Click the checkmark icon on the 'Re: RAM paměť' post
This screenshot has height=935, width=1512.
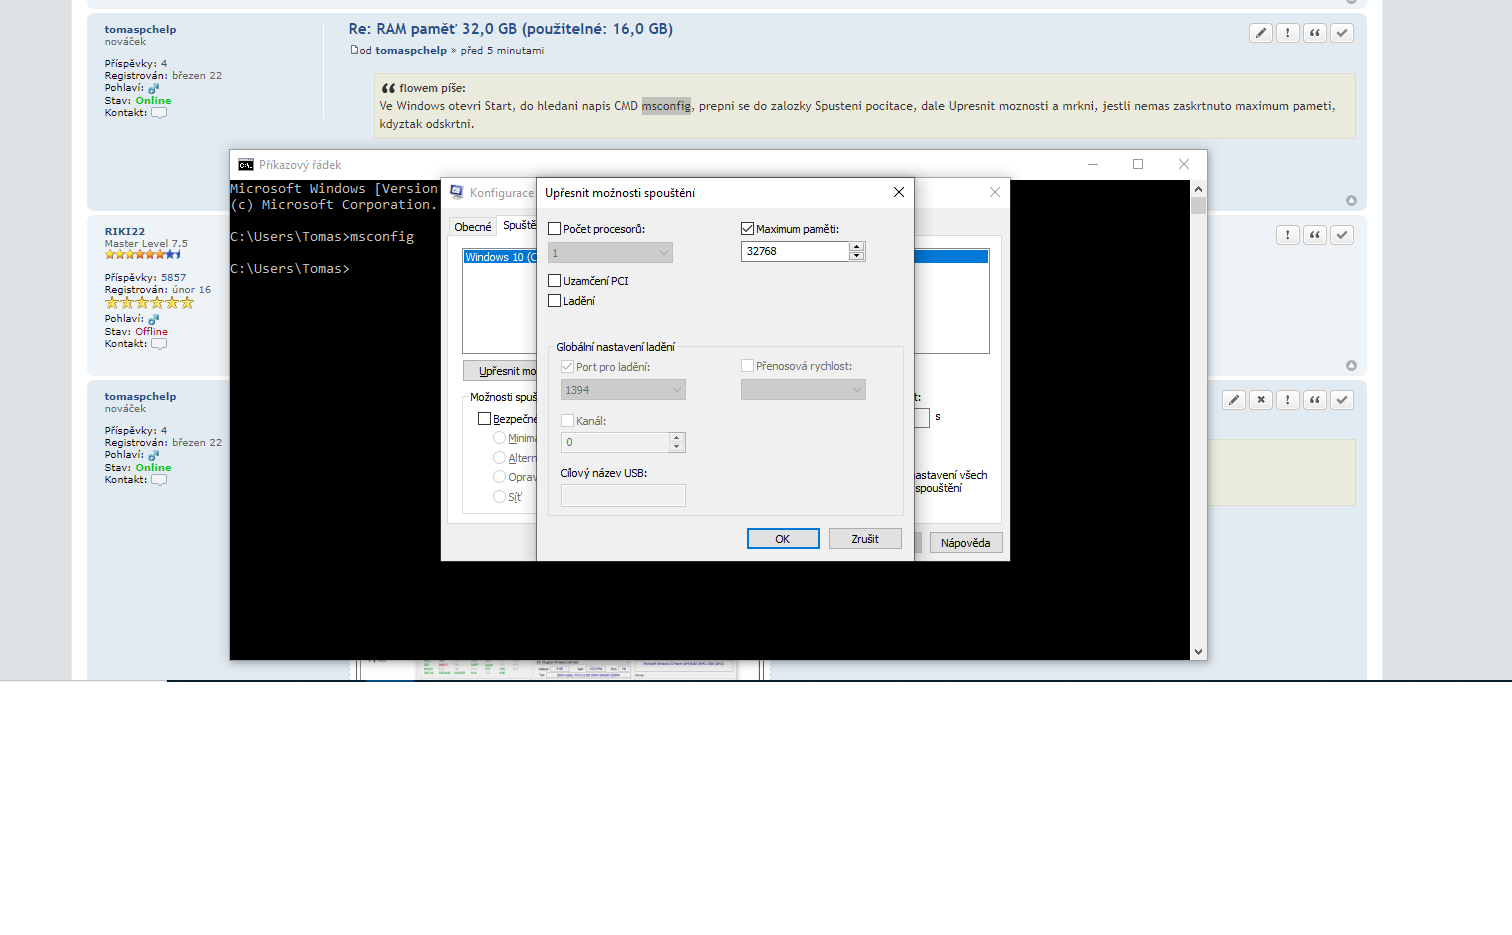tap(1342, 33)
